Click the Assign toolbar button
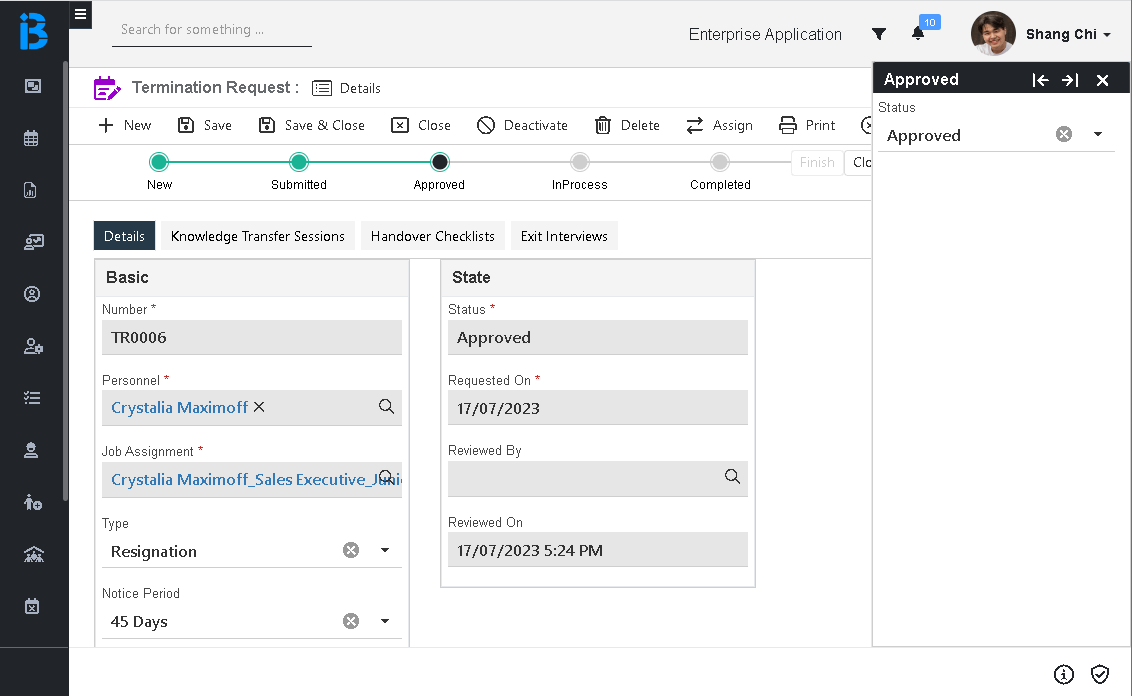Screen dimensions: 1132x696 (x=719, y=125)
